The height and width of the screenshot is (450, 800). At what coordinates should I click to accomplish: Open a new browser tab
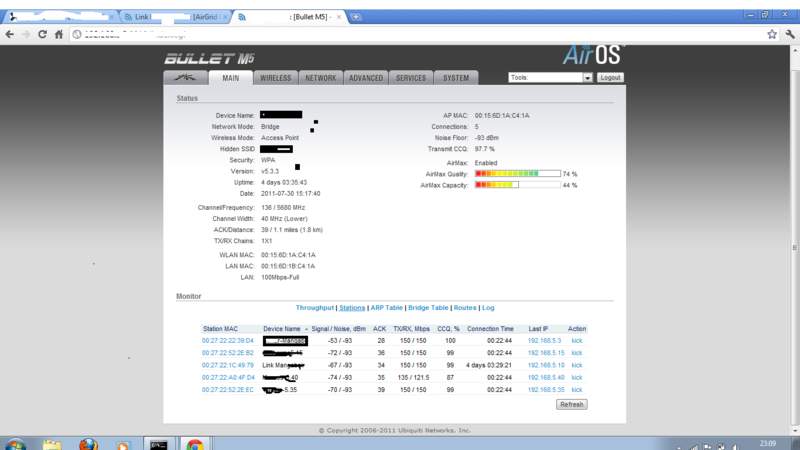(356, 17)
